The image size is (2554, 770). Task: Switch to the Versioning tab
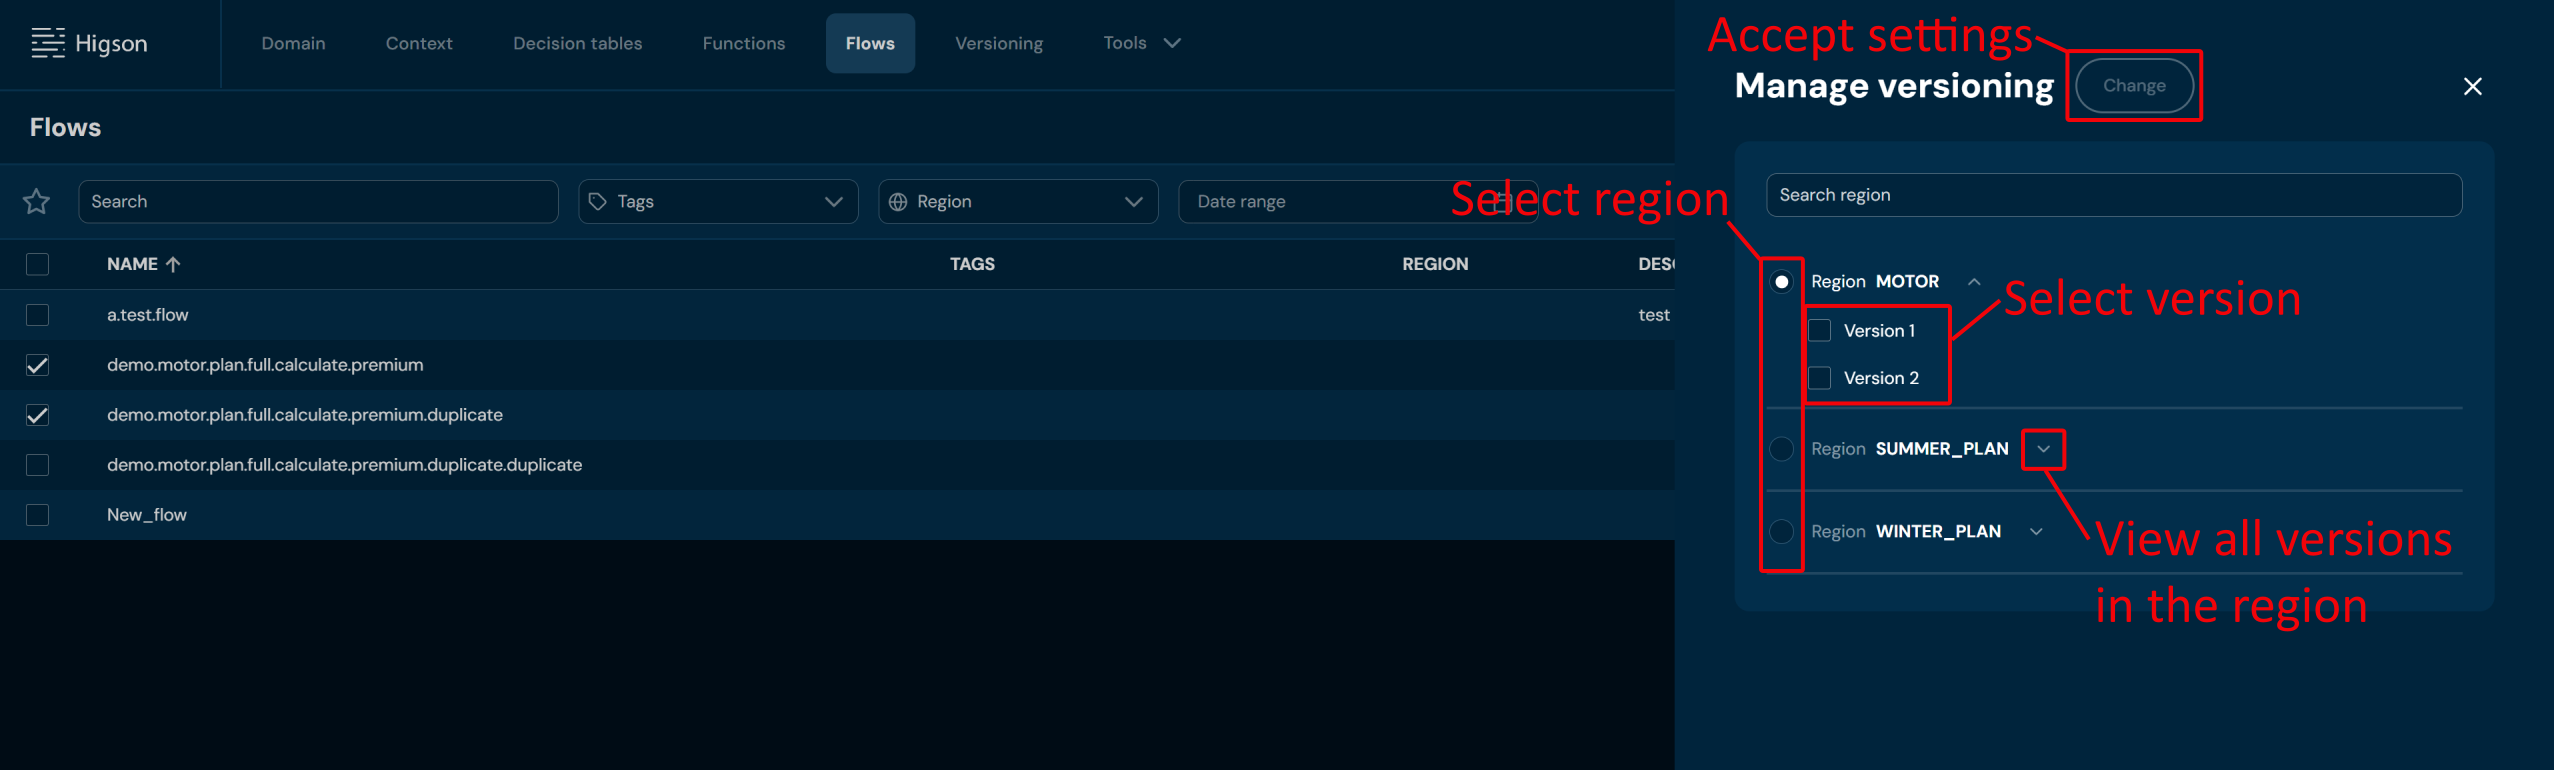(998, 43)
